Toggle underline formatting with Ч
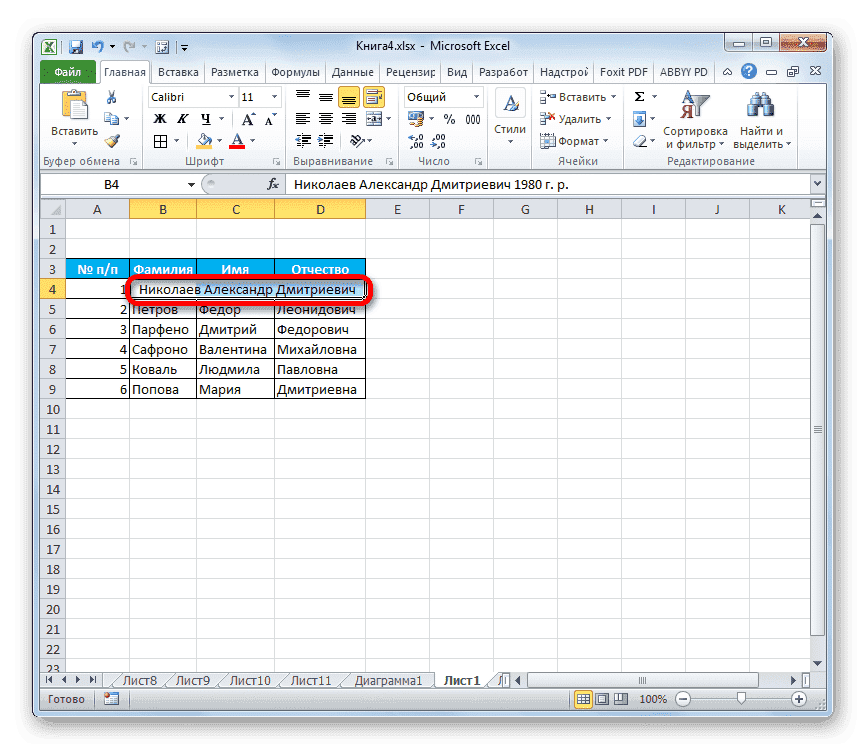This screenshot has width=866, height=750. pyautogui.click(x=204, y=120)
